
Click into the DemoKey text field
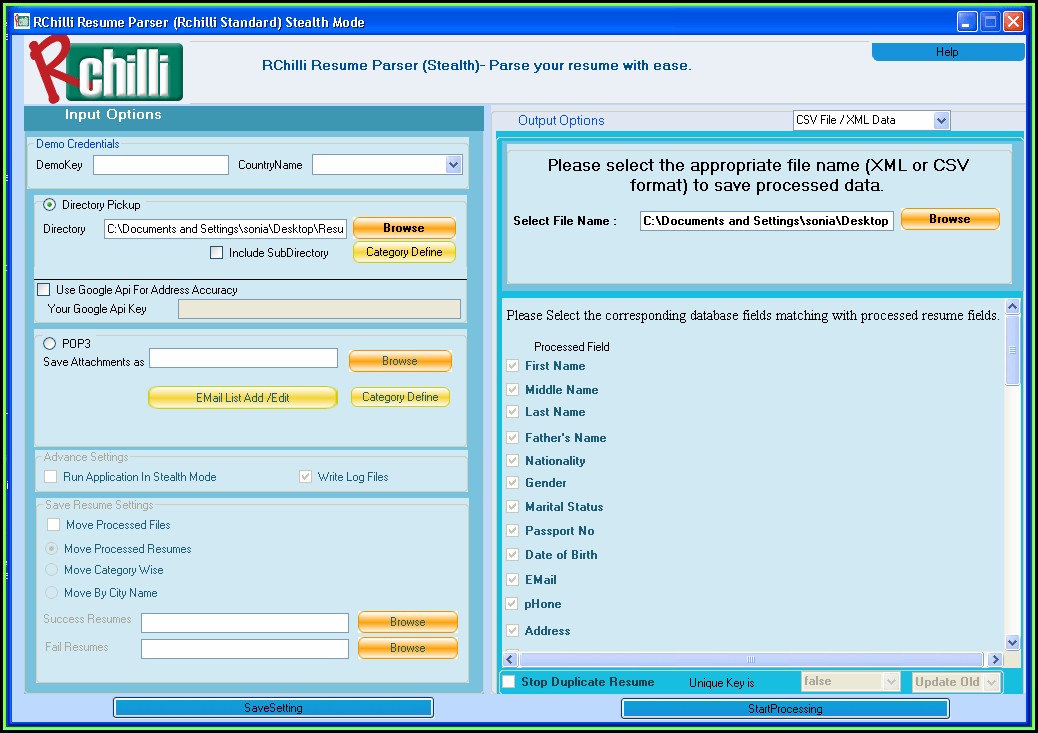point(161,165)
